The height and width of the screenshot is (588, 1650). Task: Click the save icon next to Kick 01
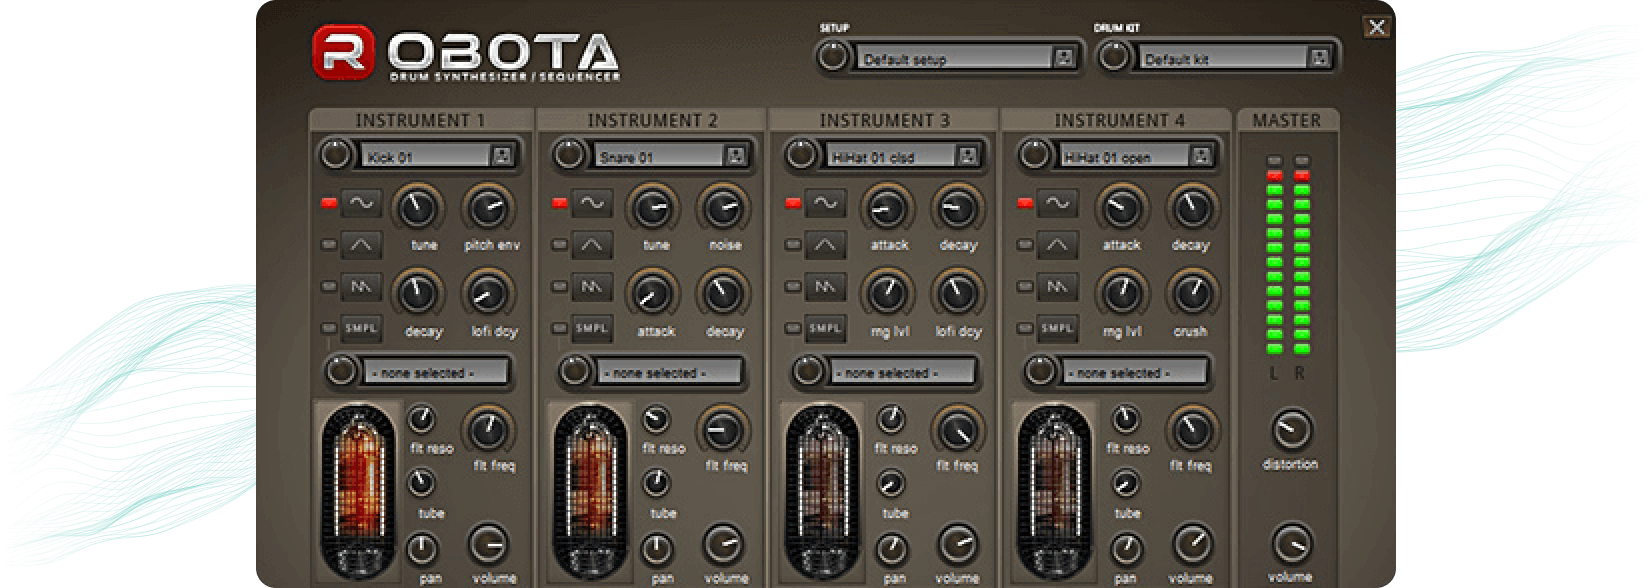pyautogui.click(x=502, y=156)
